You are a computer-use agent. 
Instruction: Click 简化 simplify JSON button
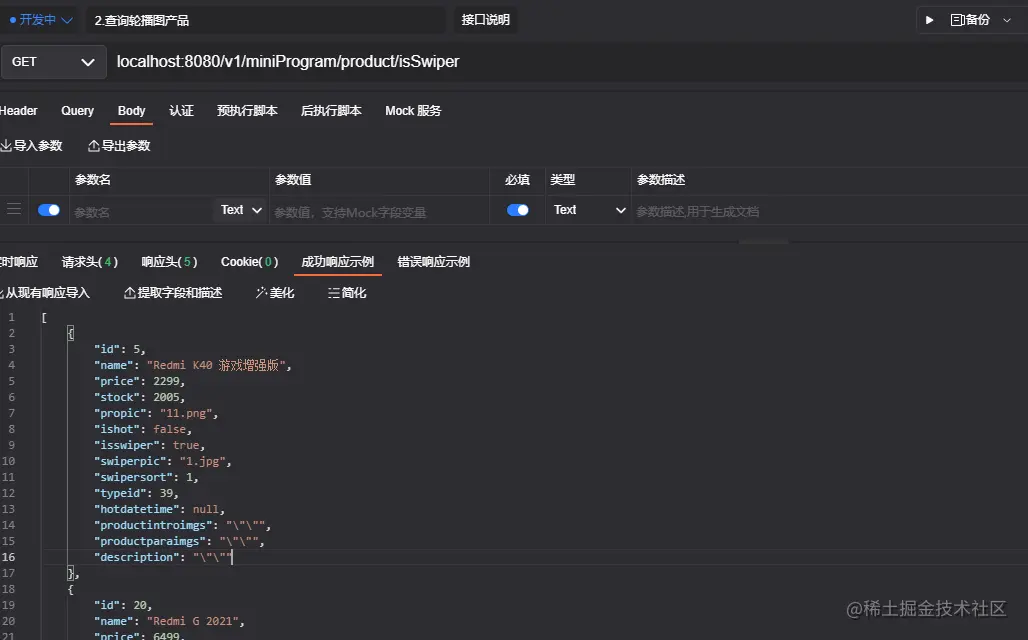tap(347, 292)
